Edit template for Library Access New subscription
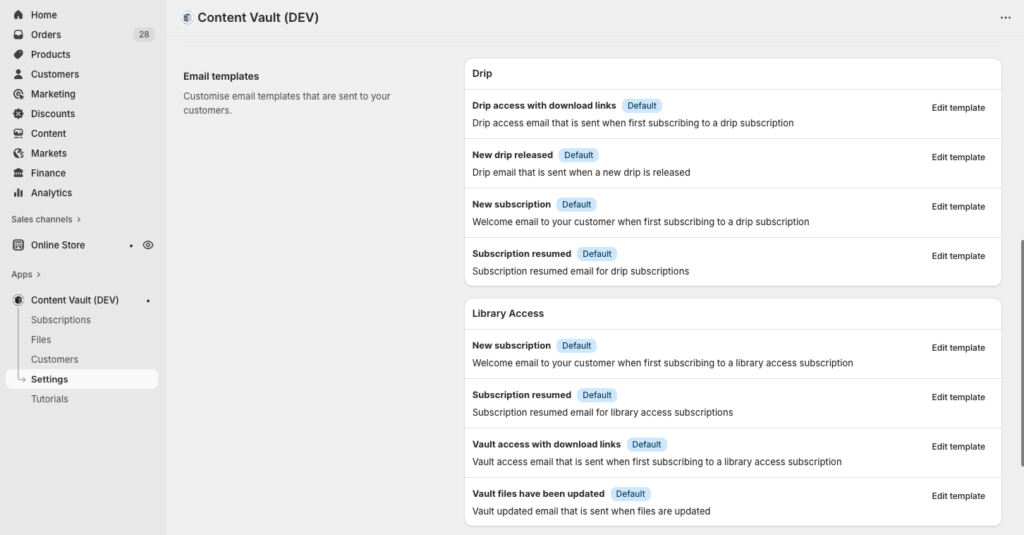Viewport: 1024px width, 535px height. (x=958, y=348)
